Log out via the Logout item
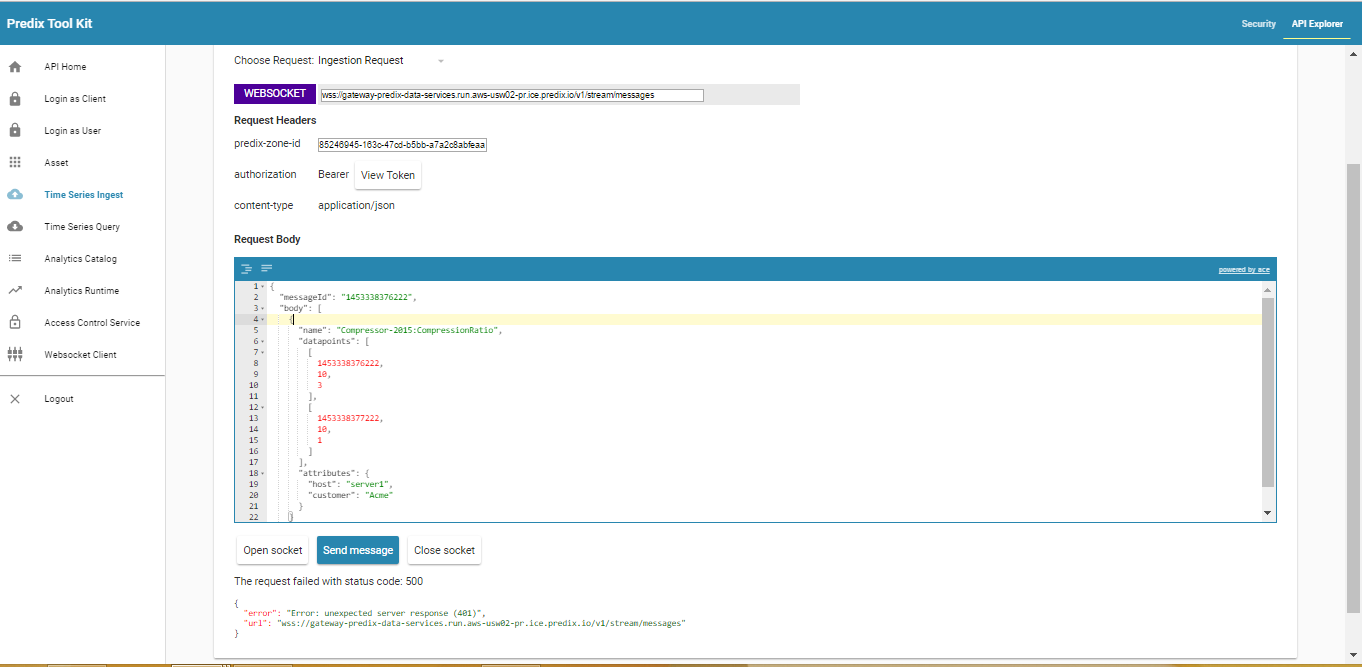Viewport: 1362px width, 667px height. click(59, 399)
